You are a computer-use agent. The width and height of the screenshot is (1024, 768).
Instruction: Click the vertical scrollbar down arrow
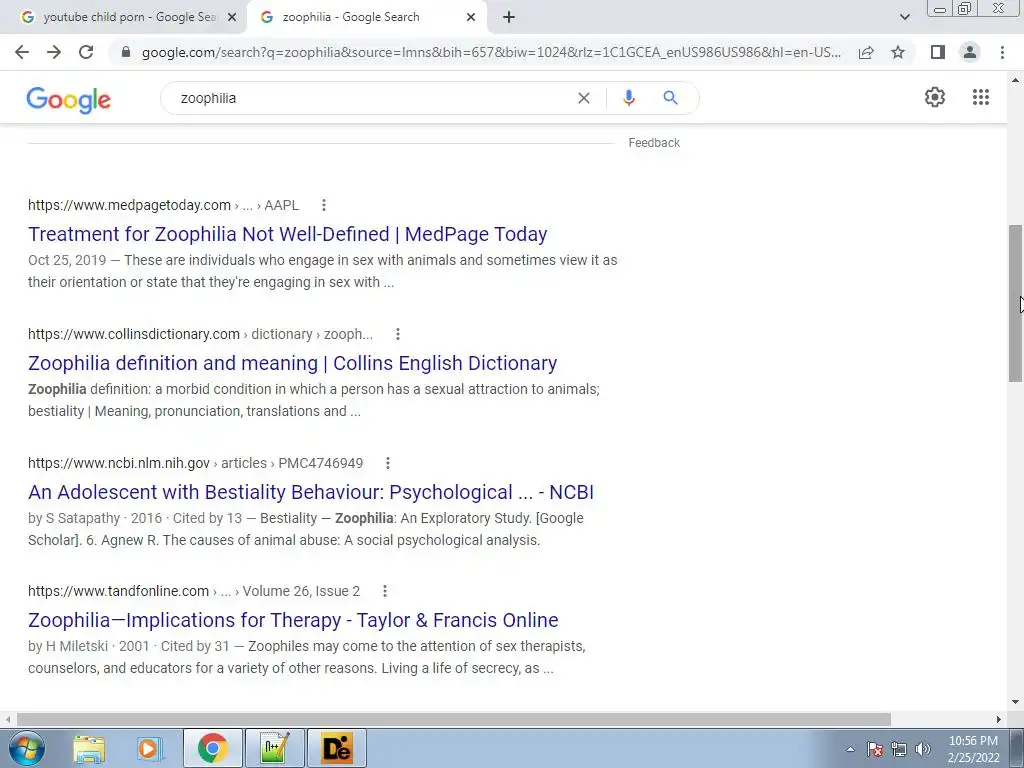[x=1015, y=703]
